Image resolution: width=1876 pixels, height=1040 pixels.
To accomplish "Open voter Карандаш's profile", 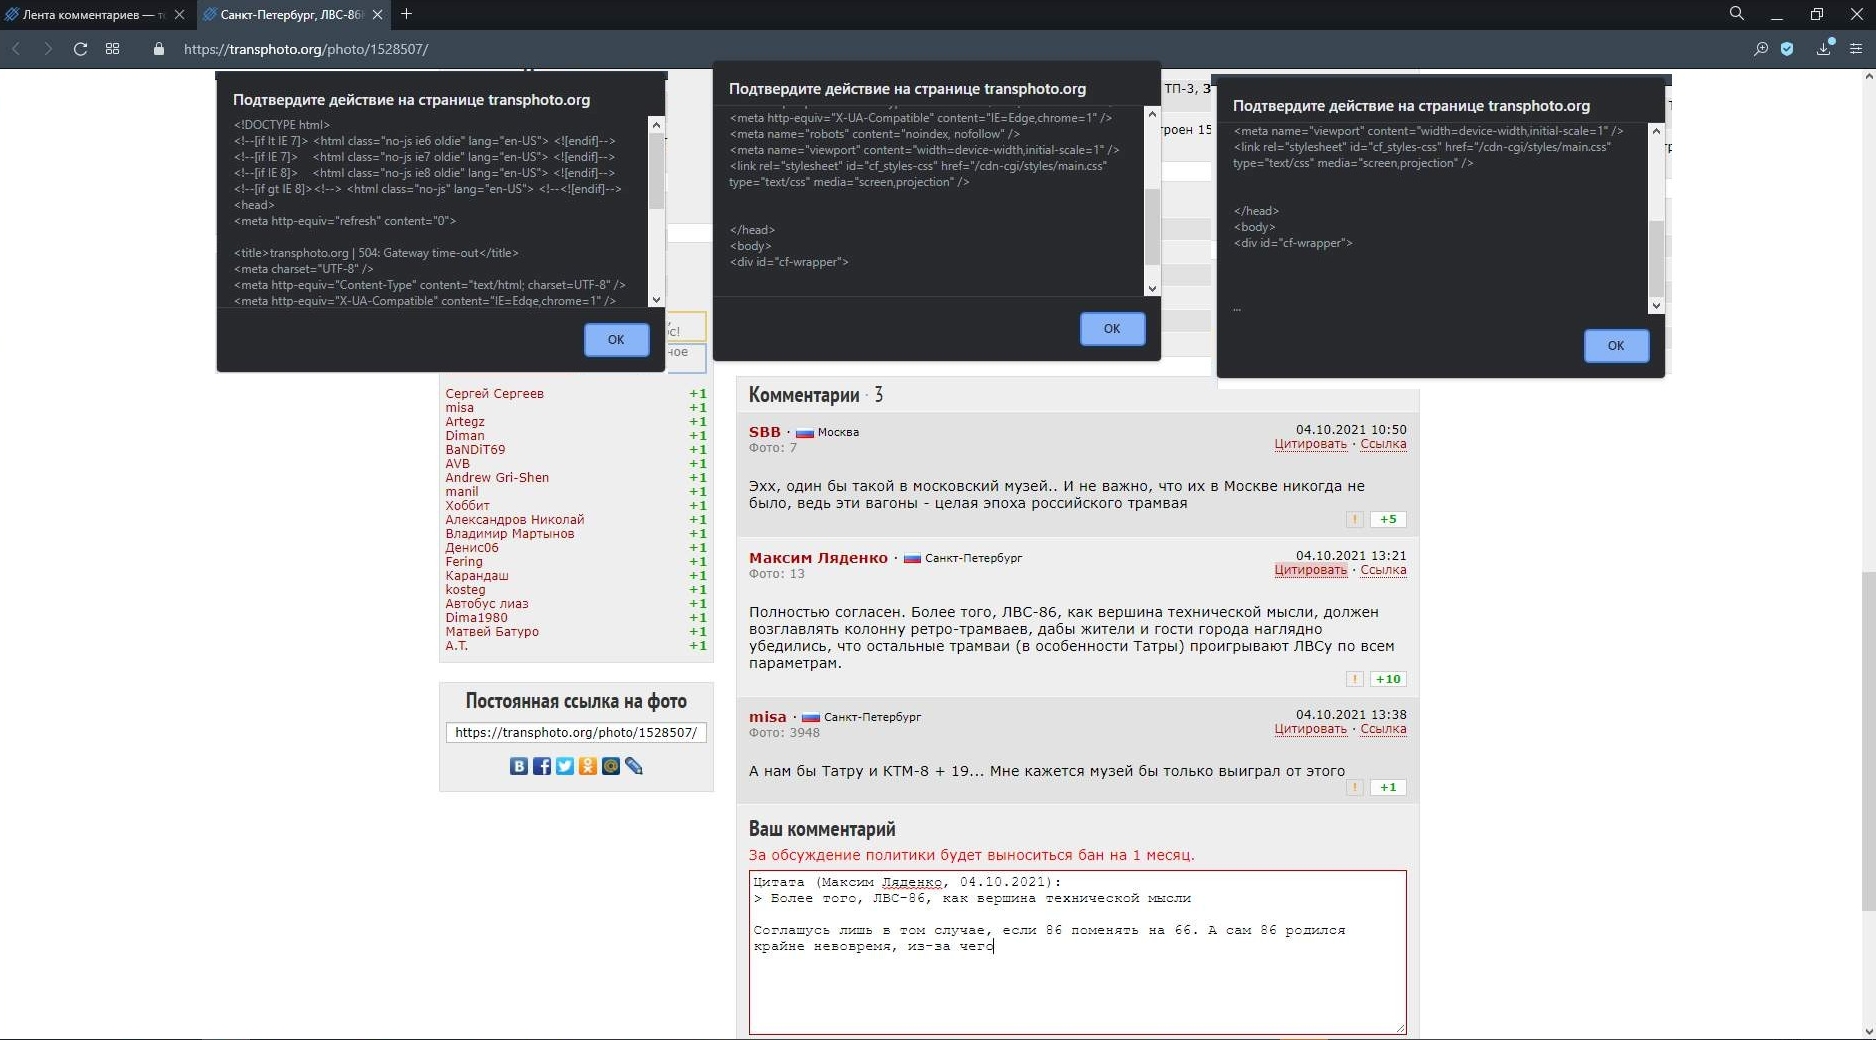I will (x=477, y=576).
